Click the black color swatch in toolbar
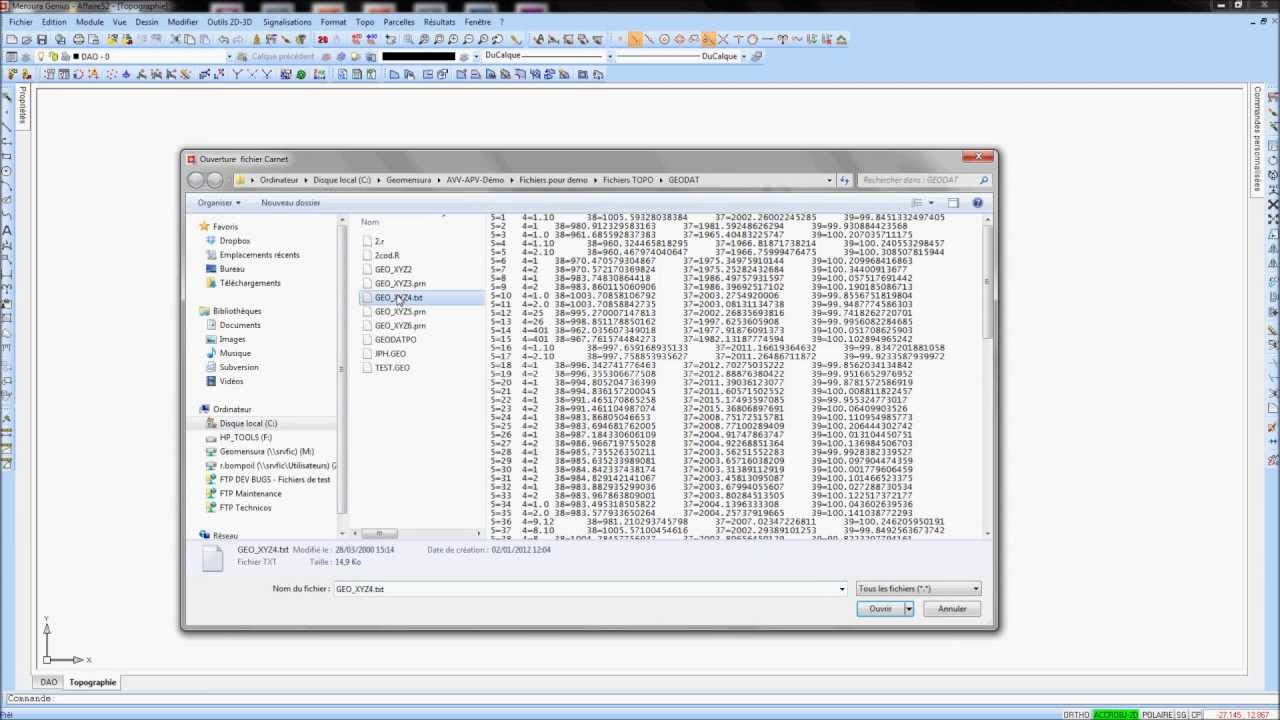The width and height of the screenshot is (1280, 720). point(419,57)
